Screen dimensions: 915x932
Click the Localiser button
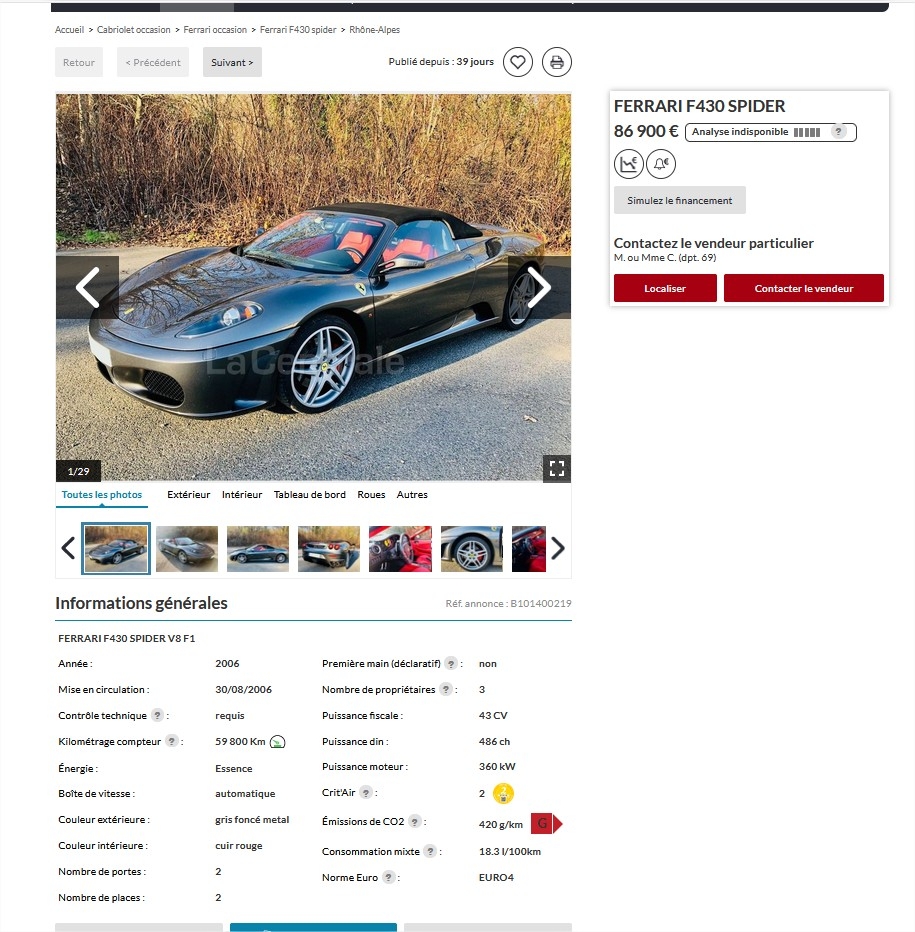click(x=665, y=288)
